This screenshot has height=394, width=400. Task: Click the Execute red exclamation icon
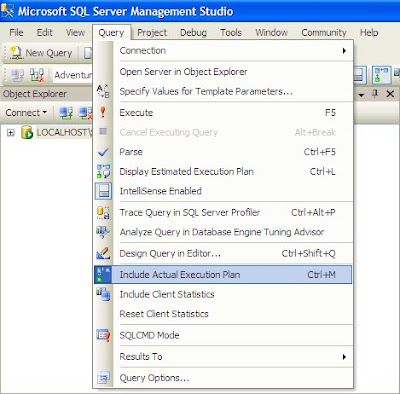(x=103, y=112)
